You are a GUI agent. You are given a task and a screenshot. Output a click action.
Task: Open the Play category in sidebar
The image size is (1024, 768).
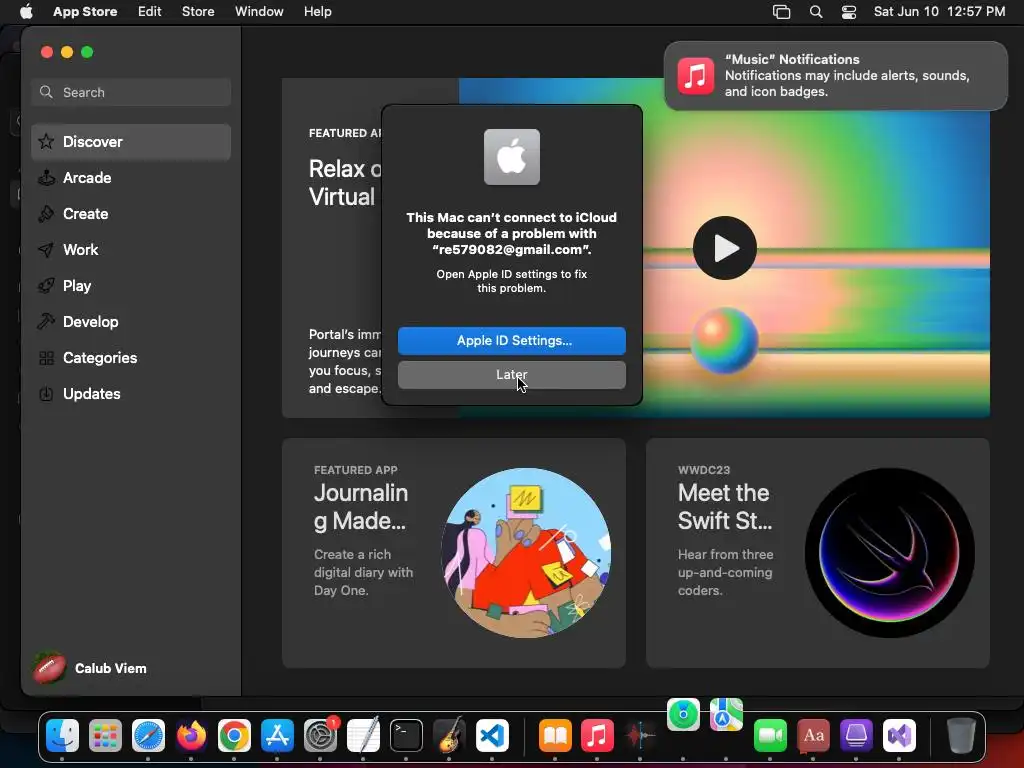(x=131, y=285)
